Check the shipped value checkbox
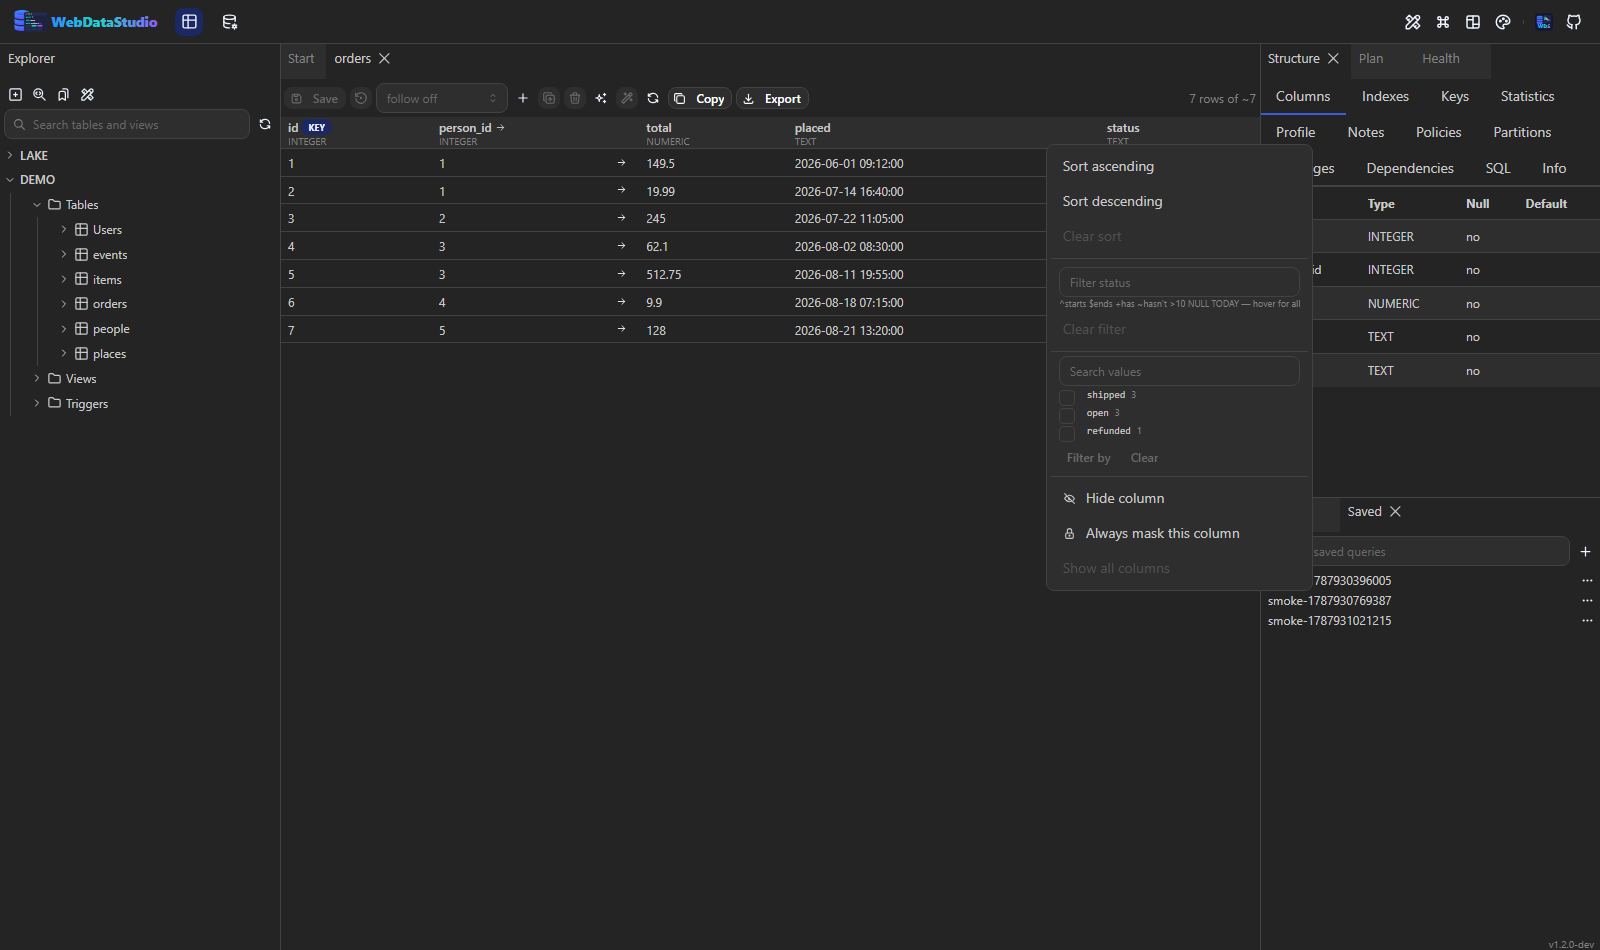 (1067, 397)
